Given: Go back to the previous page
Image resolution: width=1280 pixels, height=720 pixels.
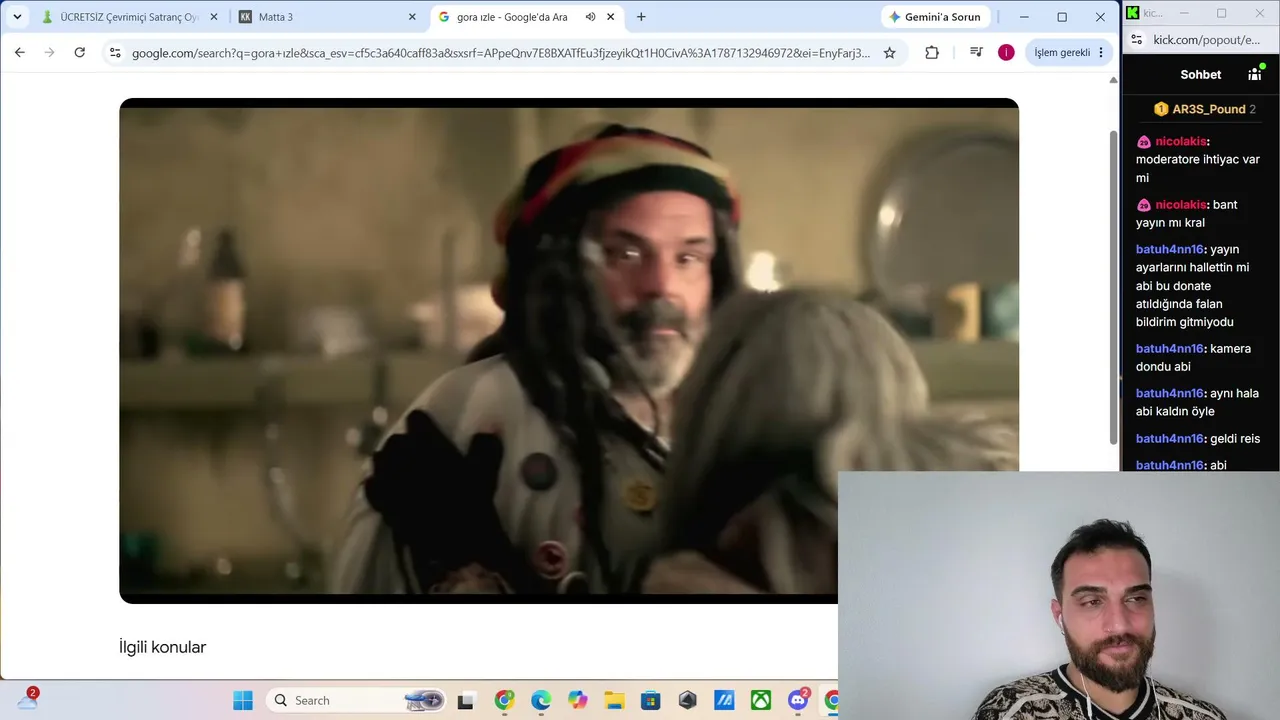Looking at the screenshot, I should [19, 52].
